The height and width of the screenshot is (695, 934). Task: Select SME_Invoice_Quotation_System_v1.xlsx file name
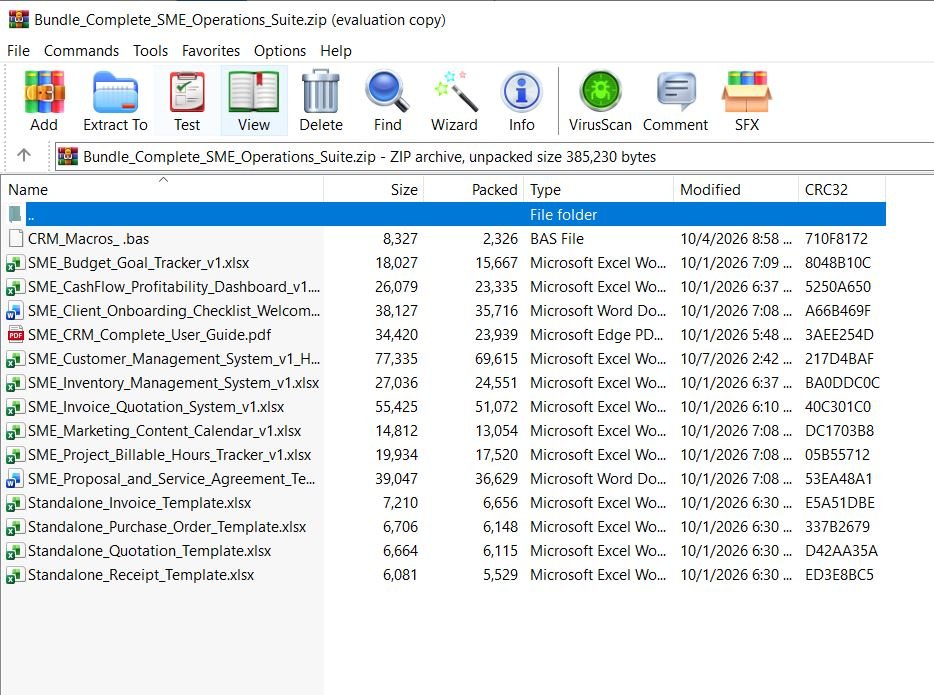pos(156,407)
